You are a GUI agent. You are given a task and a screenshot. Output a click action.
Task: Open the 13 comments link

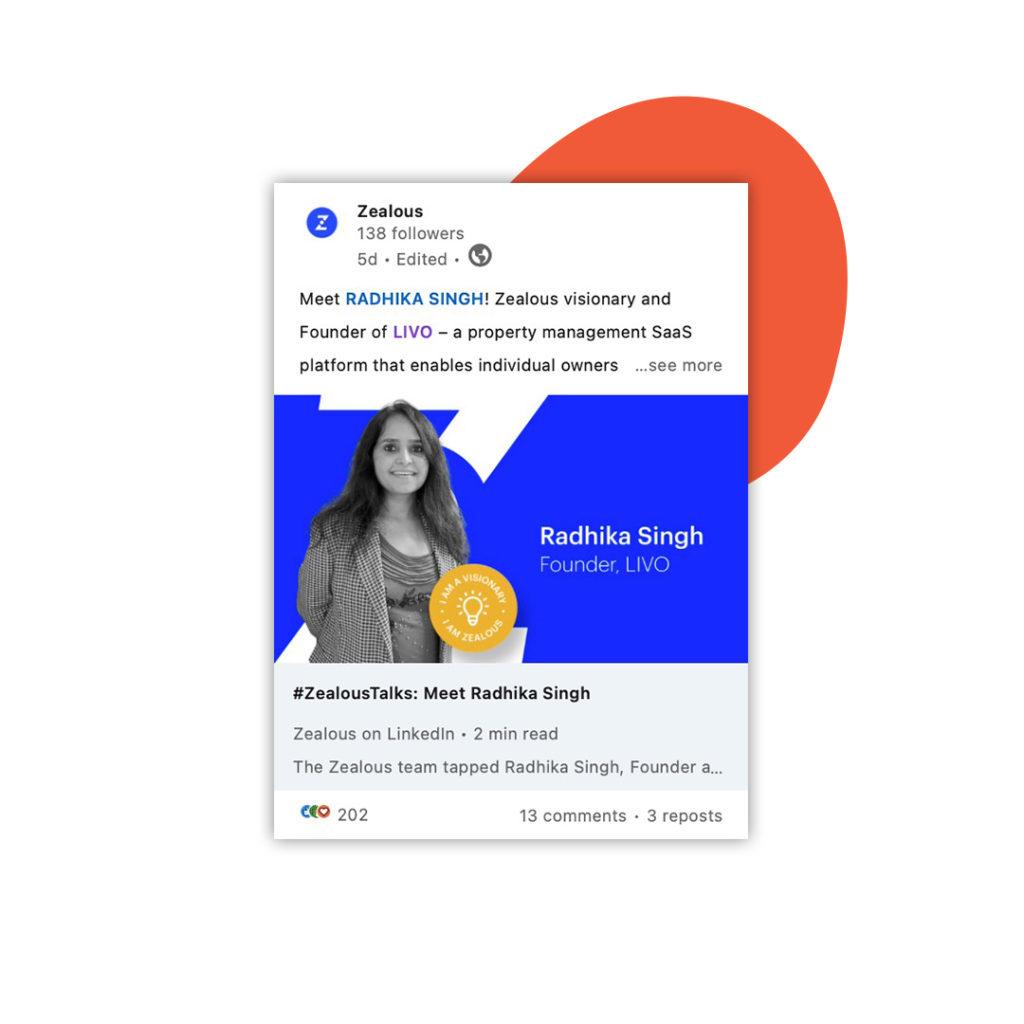573,816
